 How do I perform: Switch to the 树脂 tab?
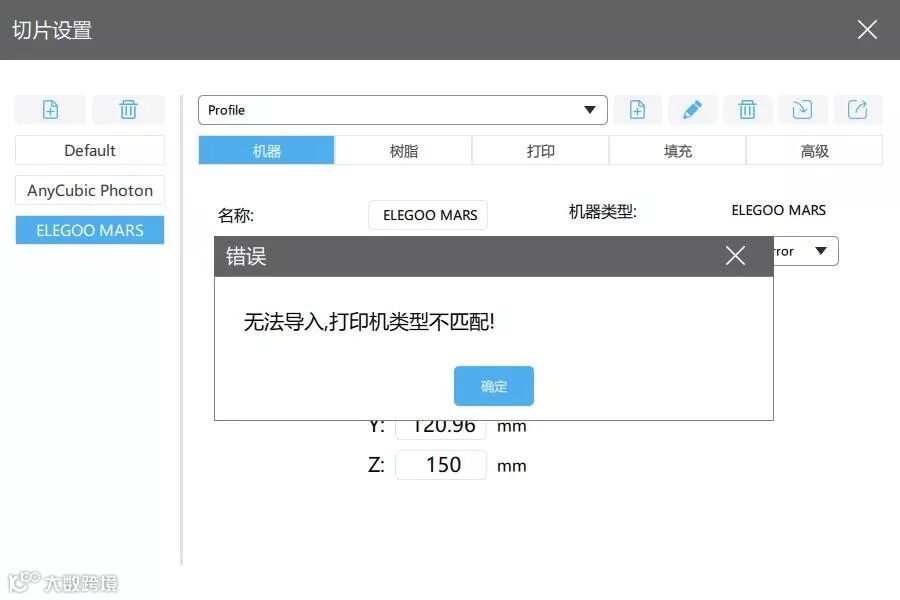pos(404,150)
